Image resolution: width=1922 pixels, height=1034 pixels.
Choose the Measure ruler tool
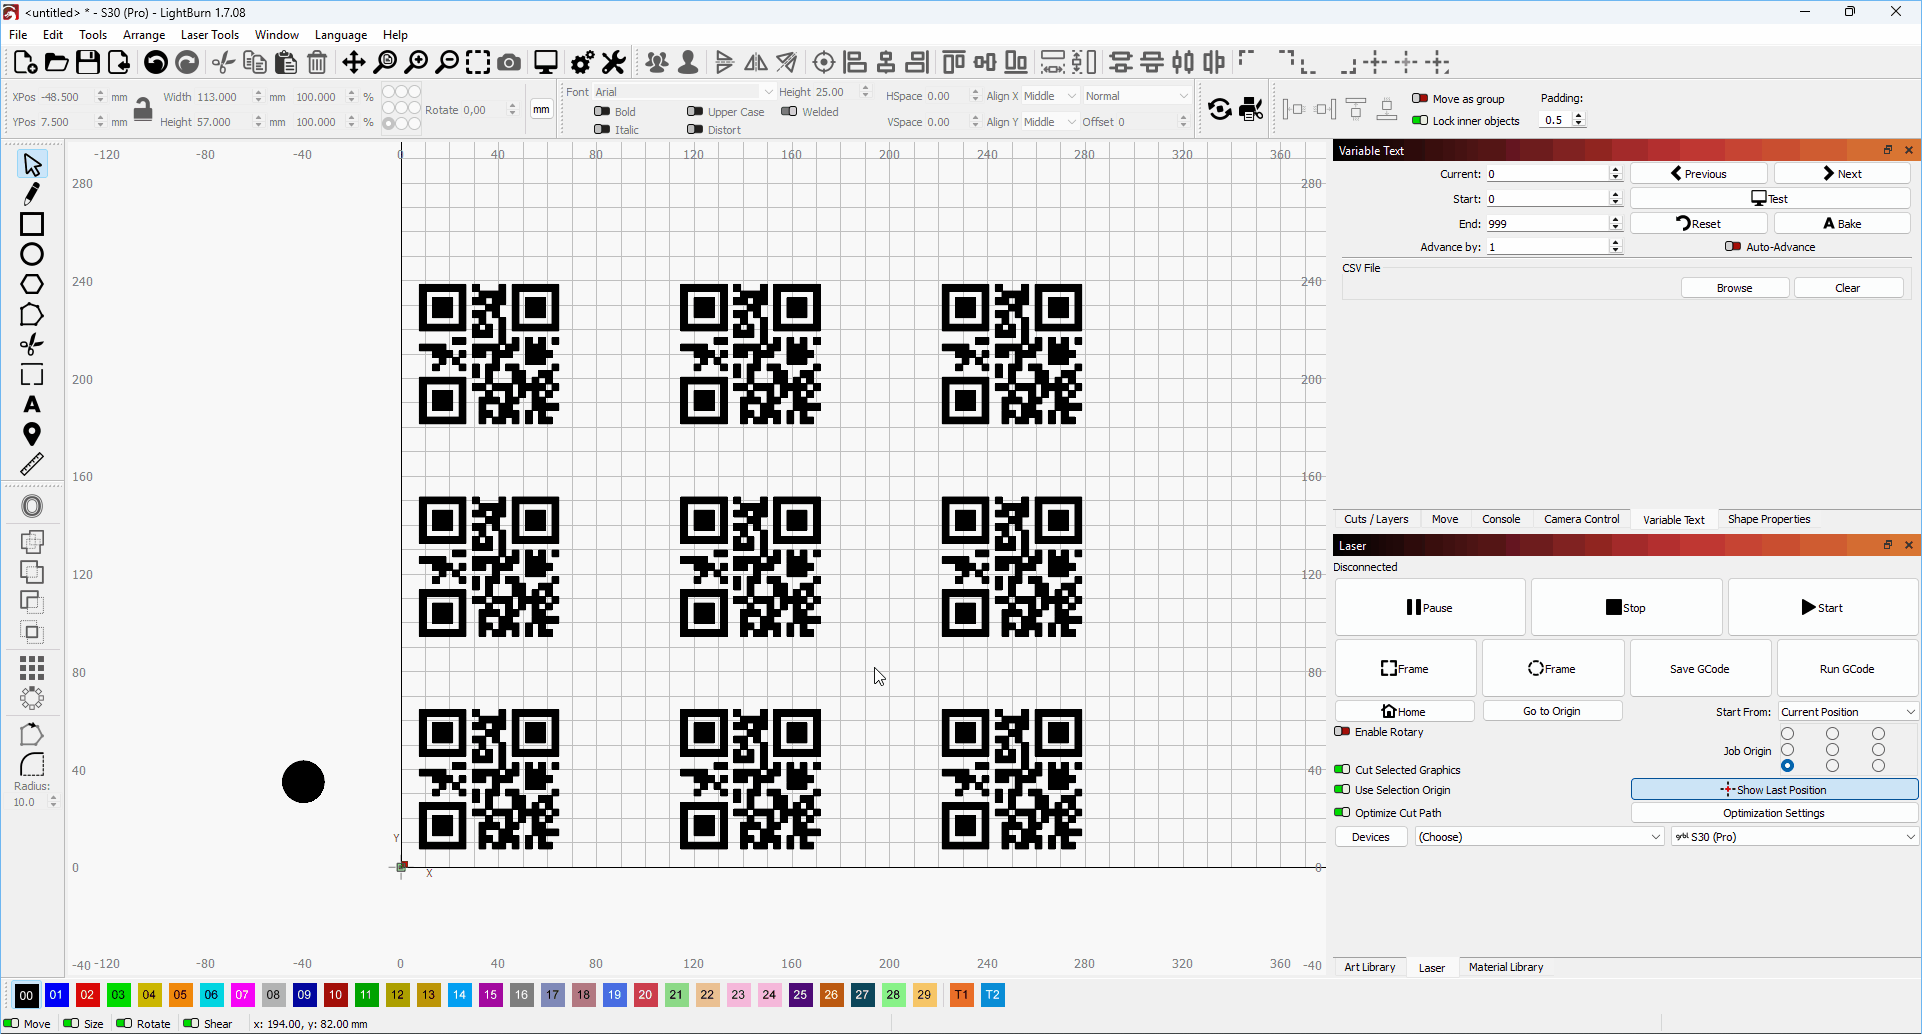pyautogui.click(x=32, y=464)
